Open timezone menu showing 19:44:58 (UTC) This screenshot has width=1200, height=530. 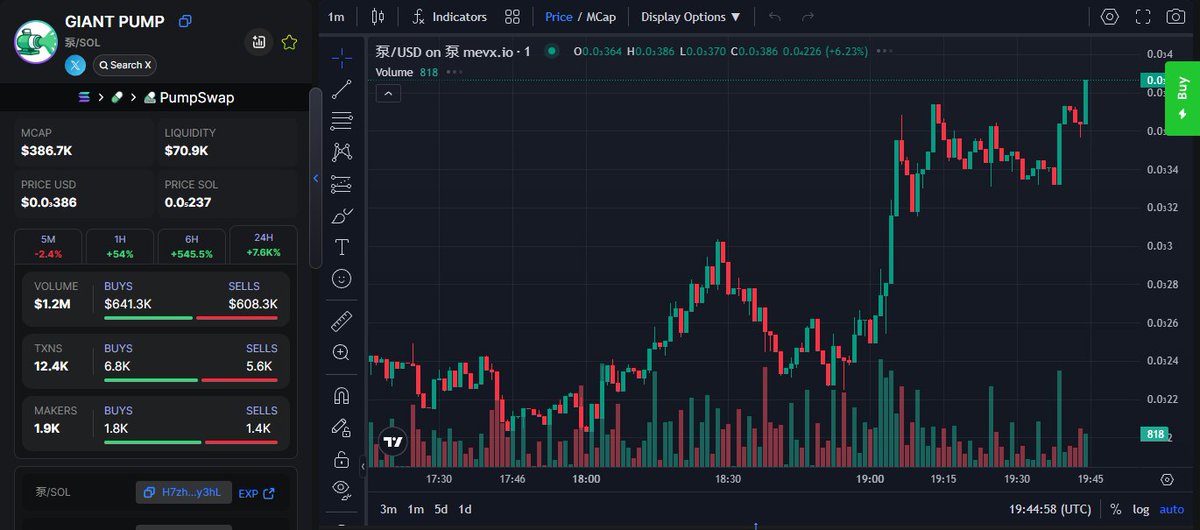[1052, 509]
